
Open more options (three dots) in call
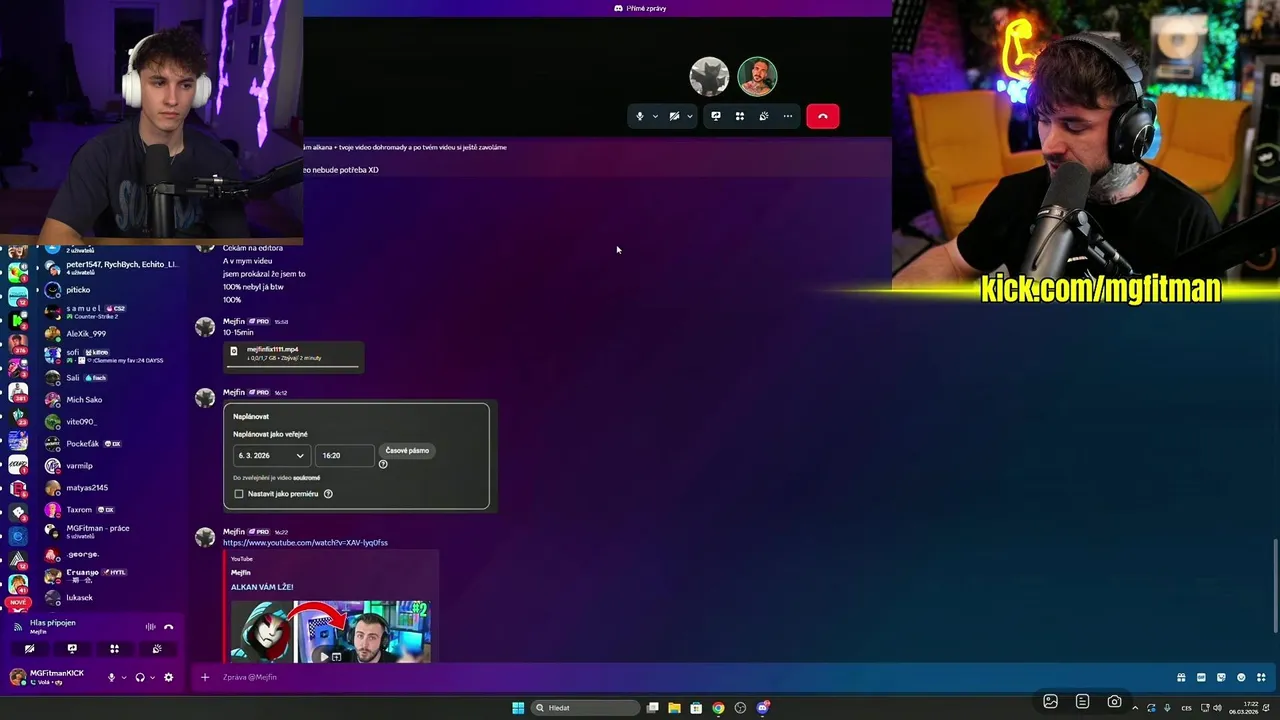788,116
